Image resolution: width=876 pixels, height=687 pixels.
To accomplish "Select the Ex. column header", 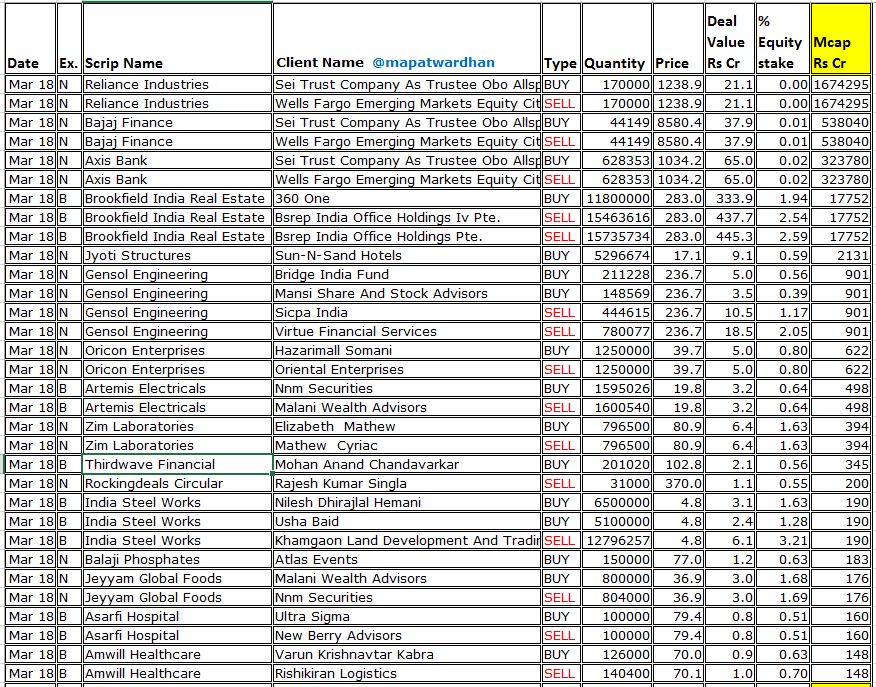I will coord(69,39).
